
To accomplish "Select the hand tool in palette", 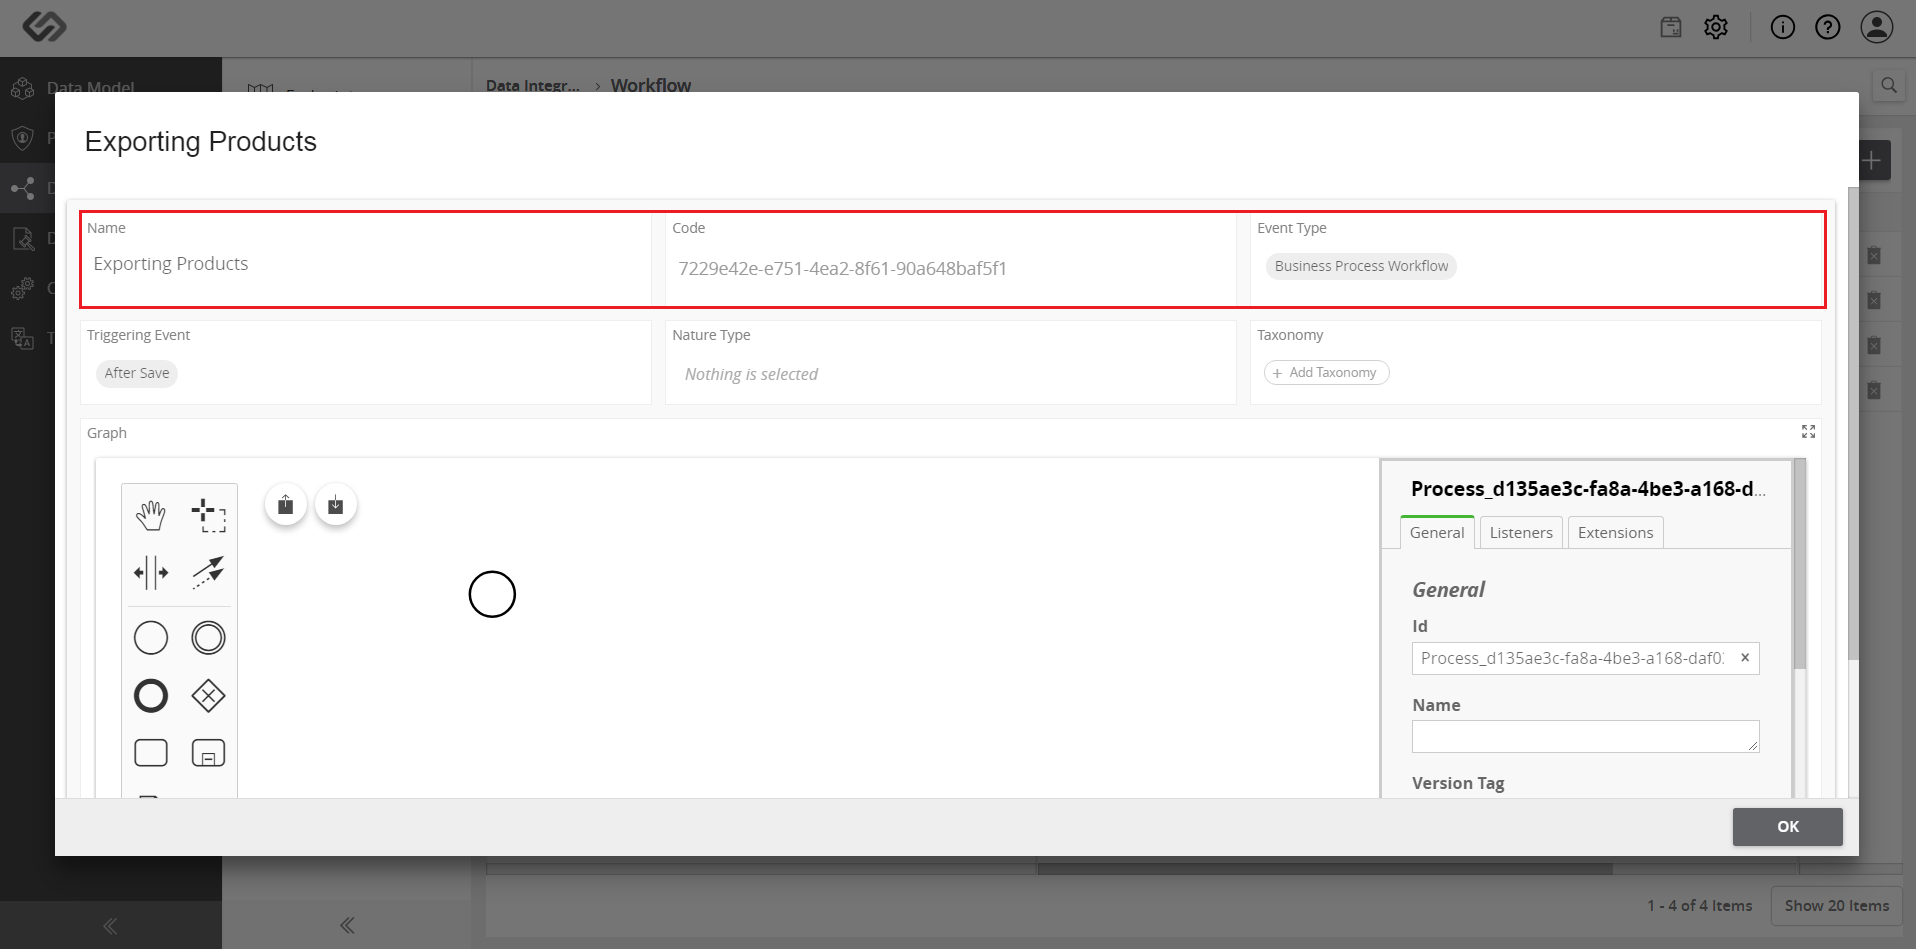I will coord(151,516).
